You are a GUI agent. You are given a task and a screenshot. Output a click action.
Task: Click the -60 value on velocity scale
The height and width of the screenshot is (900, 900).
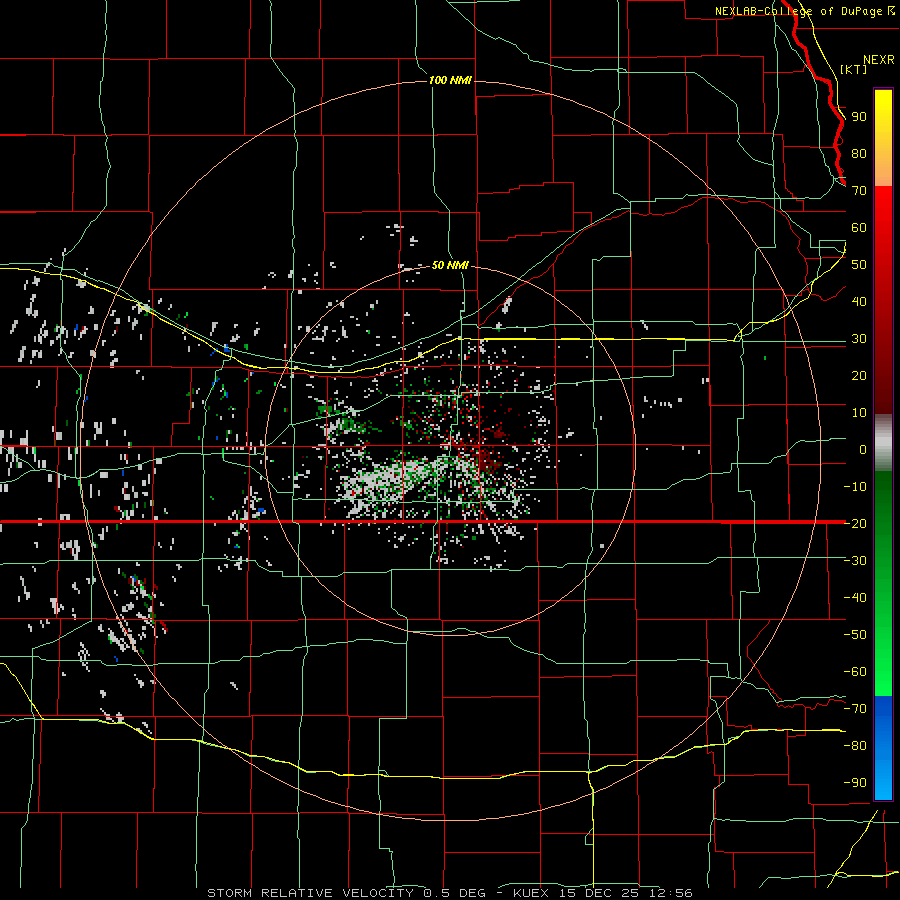coord(855,672)
